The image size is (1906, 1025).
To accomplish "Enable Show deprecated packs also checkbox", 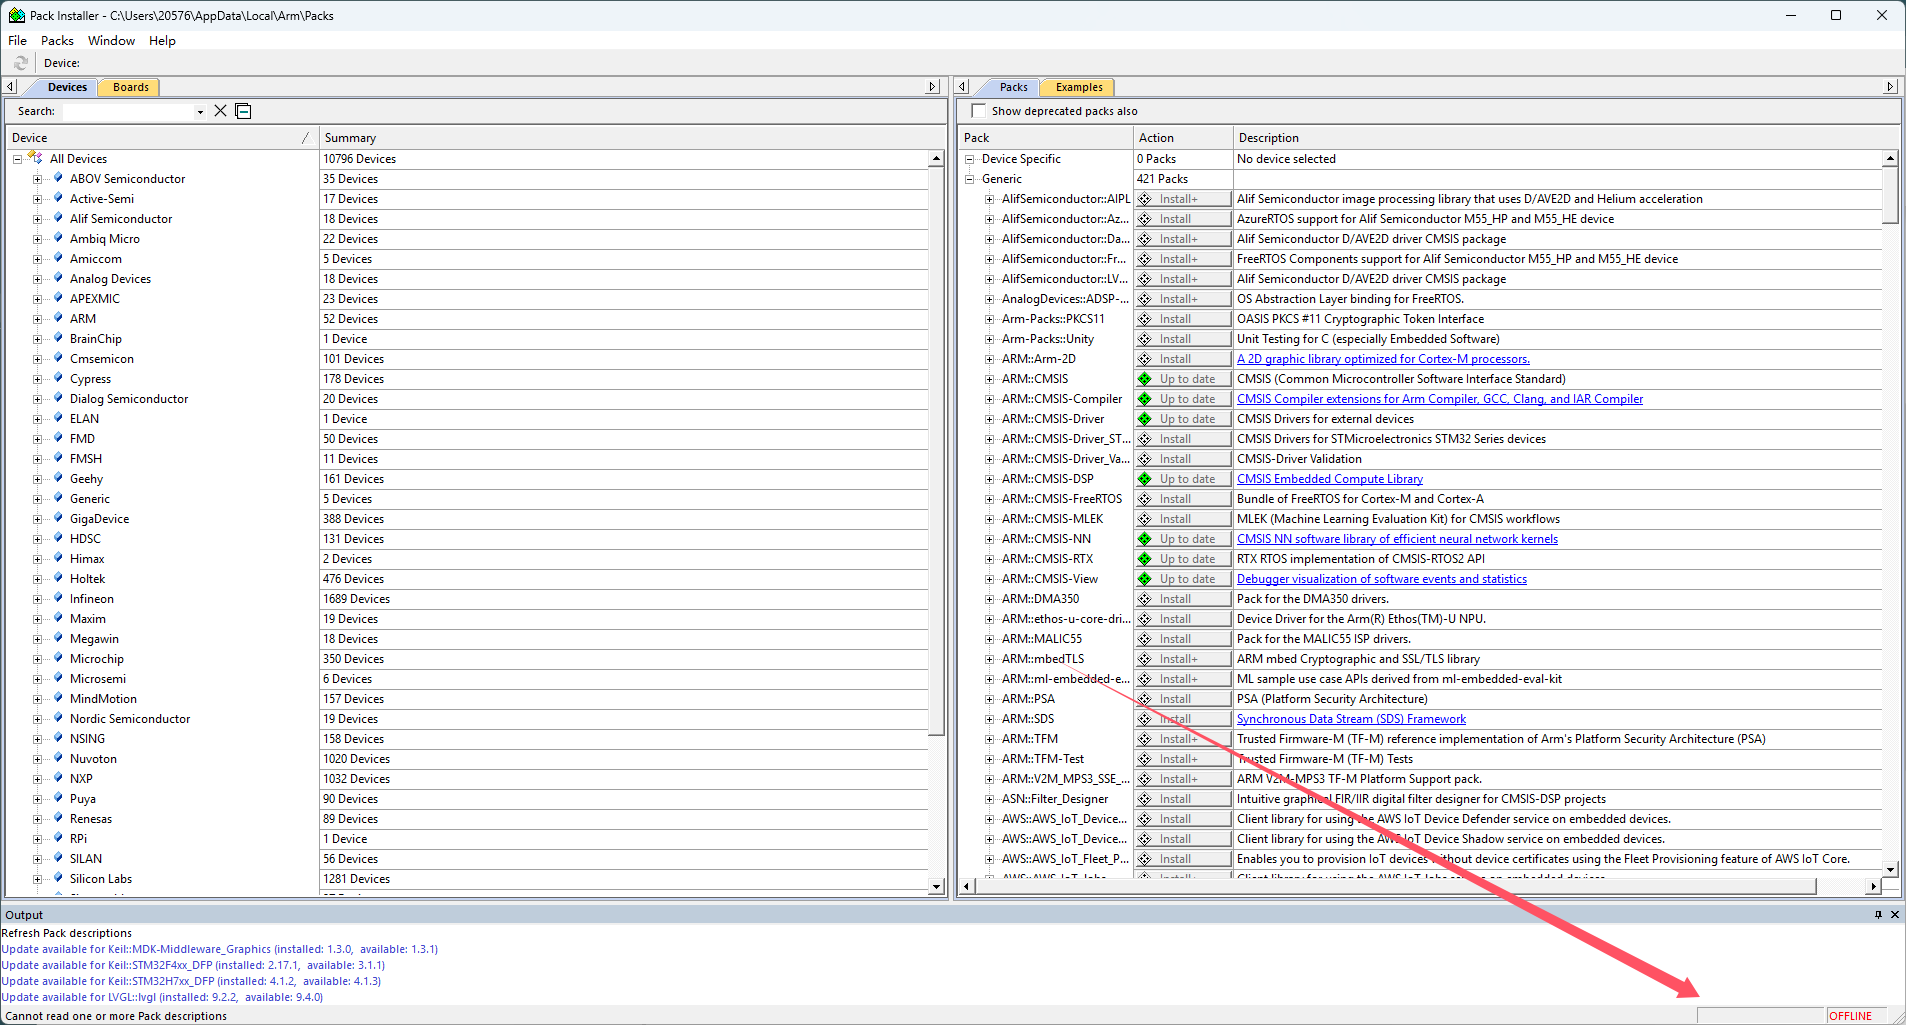I will tap(979, 111).
